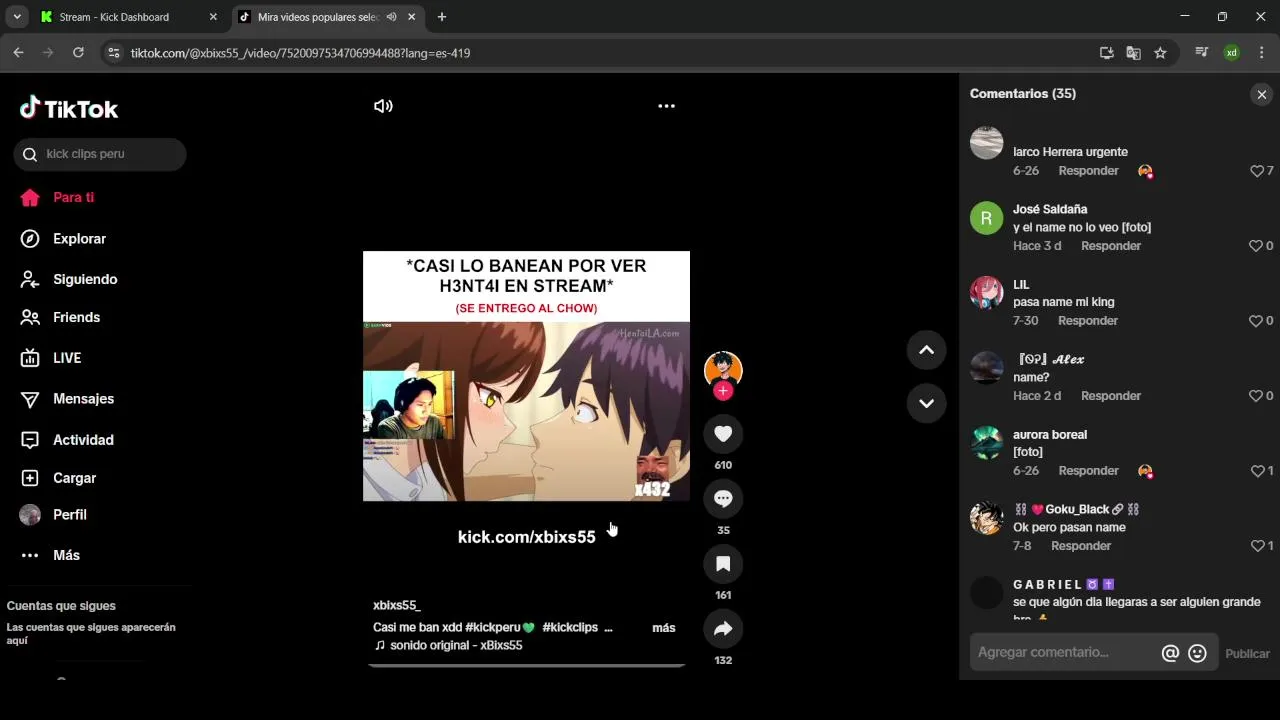Open a new browser tab
1280x720 pixels.
coord(442,17)
